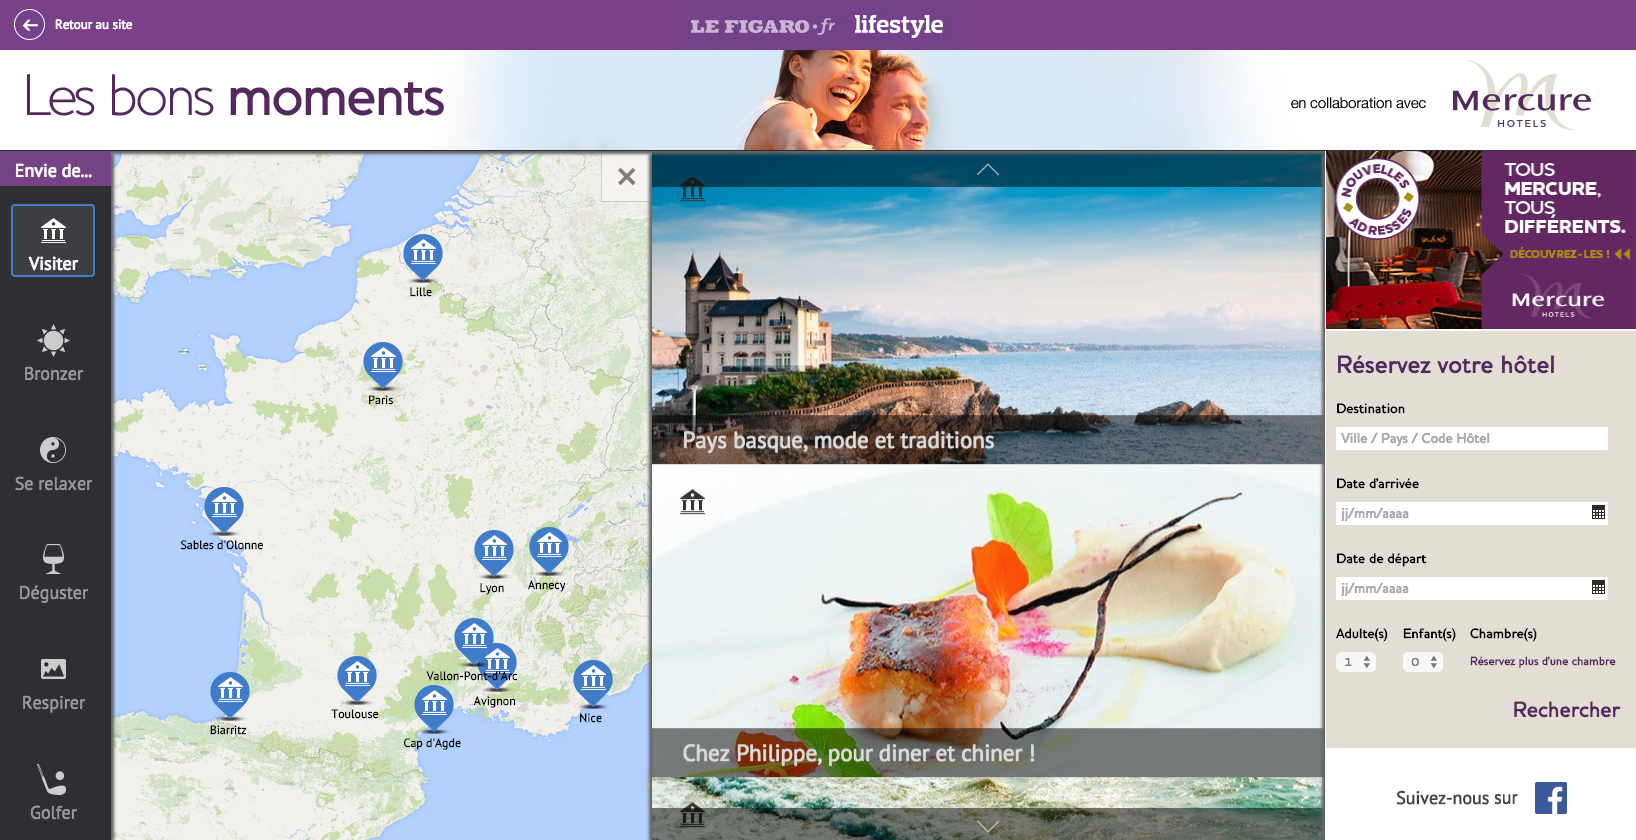The width and height of the screenshot is (1636, 840).
Task: Click the Destination input field
Action: point(1472,438)
